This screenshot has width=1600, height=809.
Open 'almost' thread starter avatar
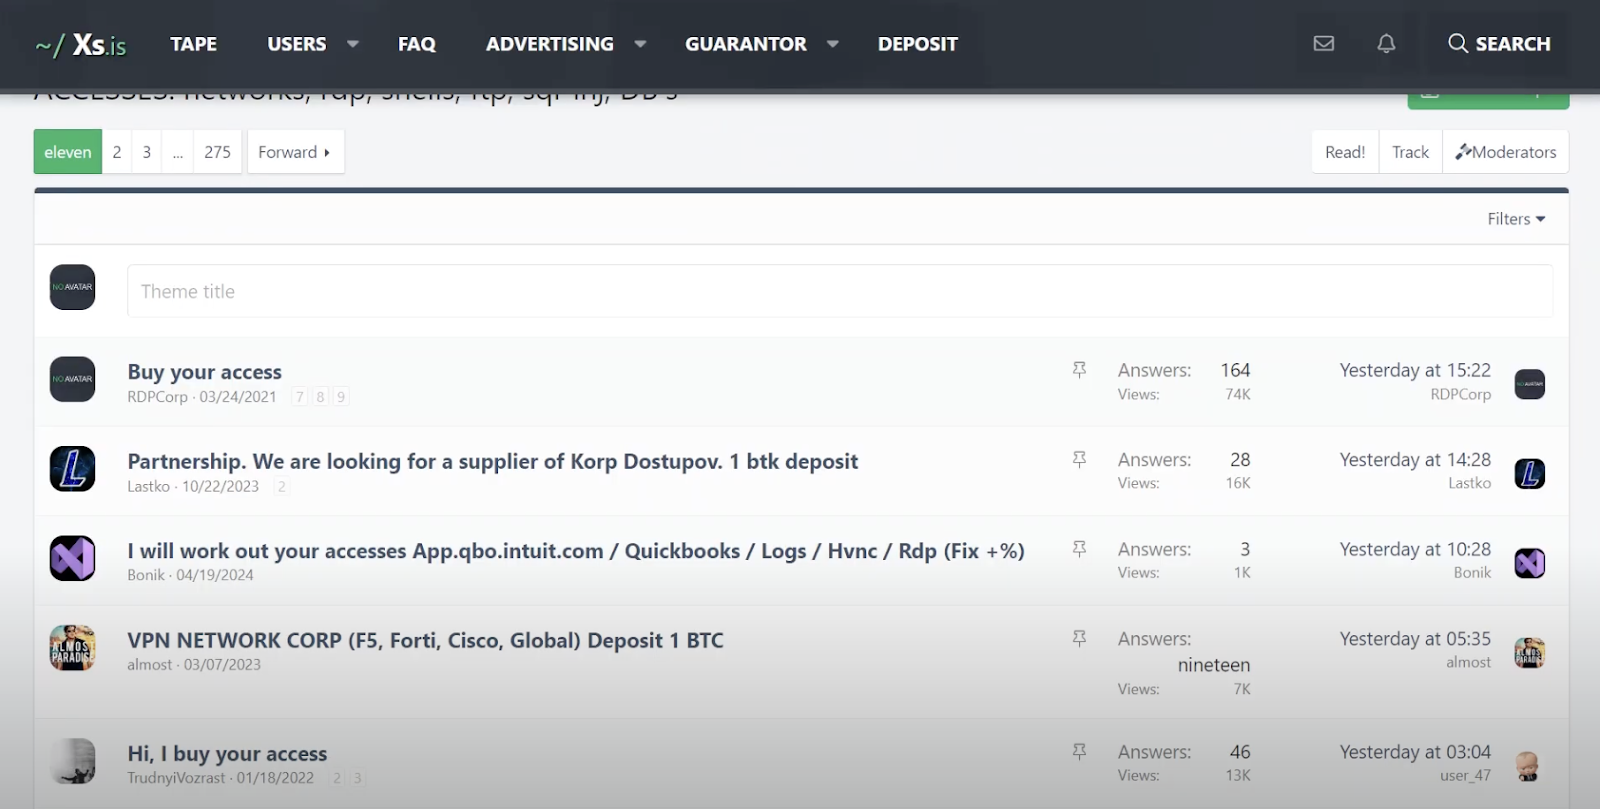pyautogui.click(x=72, y=648)
